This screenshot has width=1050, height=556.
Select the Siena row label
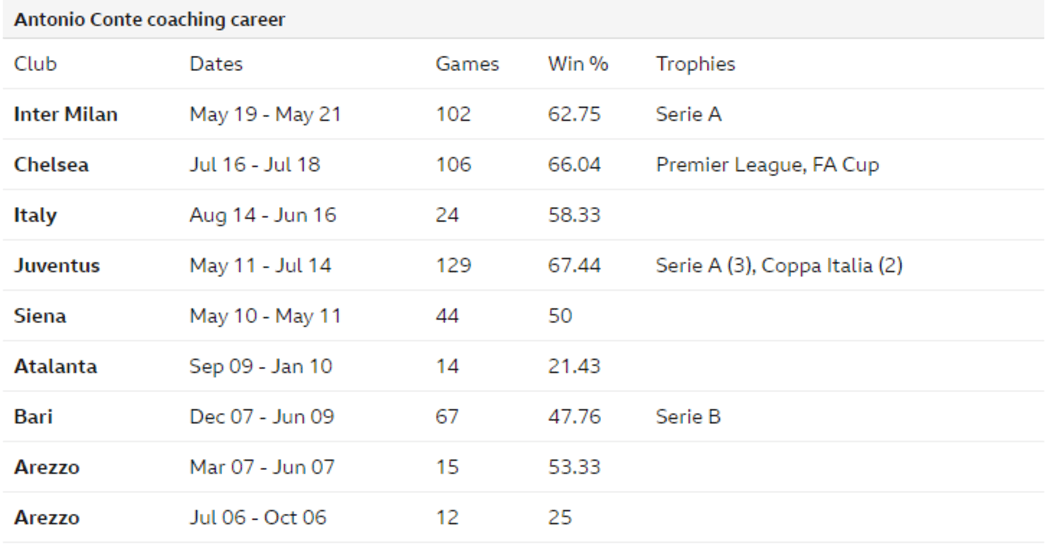pos(40,316)
